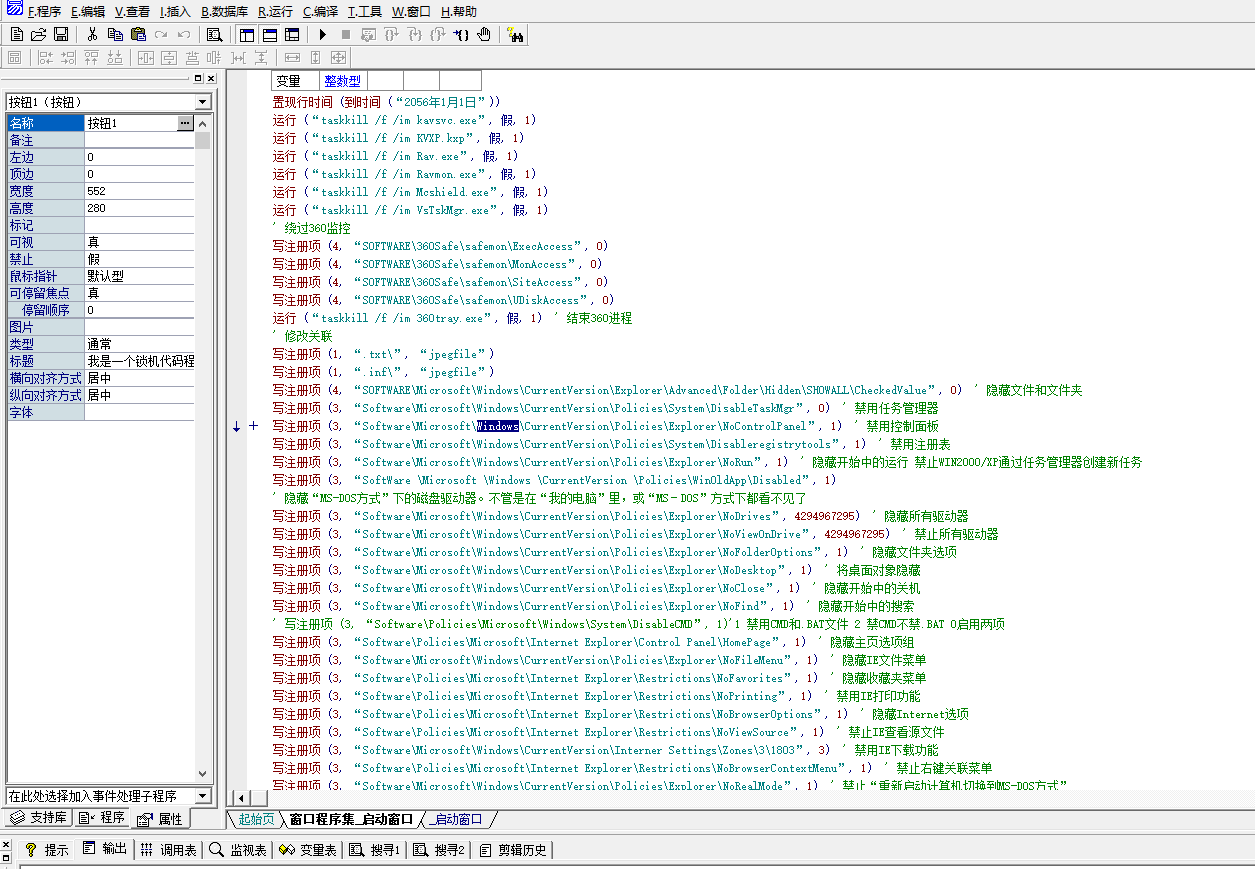
Task: Switch to the 属性 properties tab
Action: [159, 818]
